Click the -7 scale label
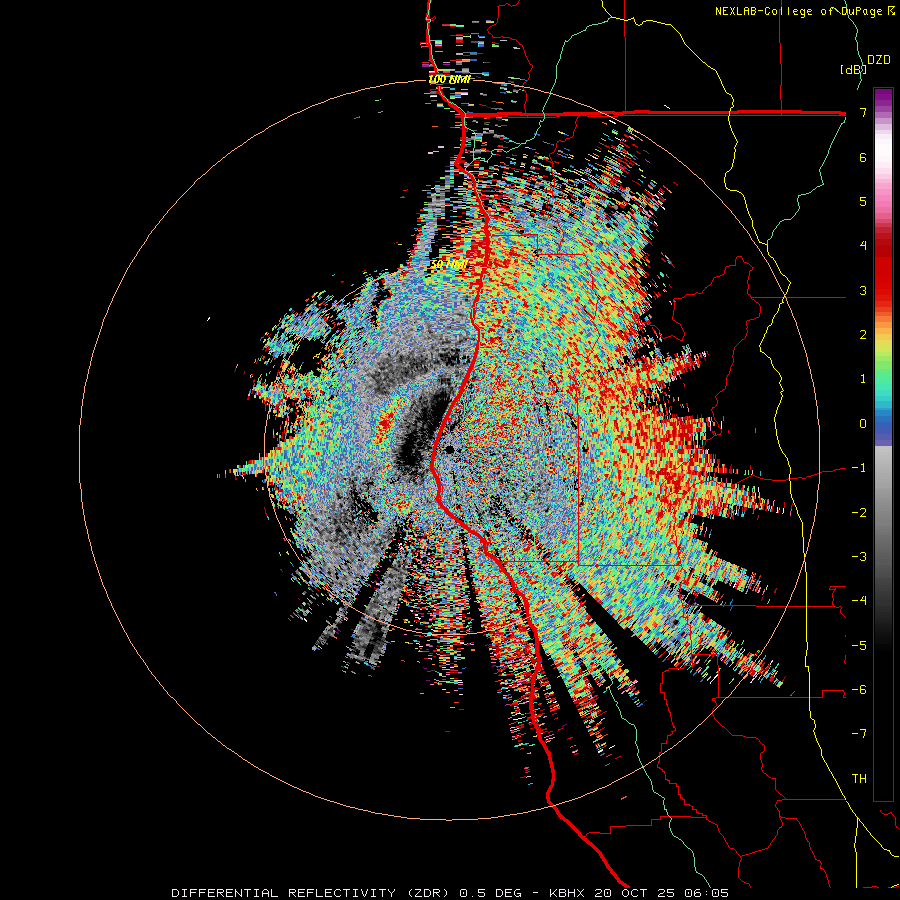900x900 pixels. 859,734
